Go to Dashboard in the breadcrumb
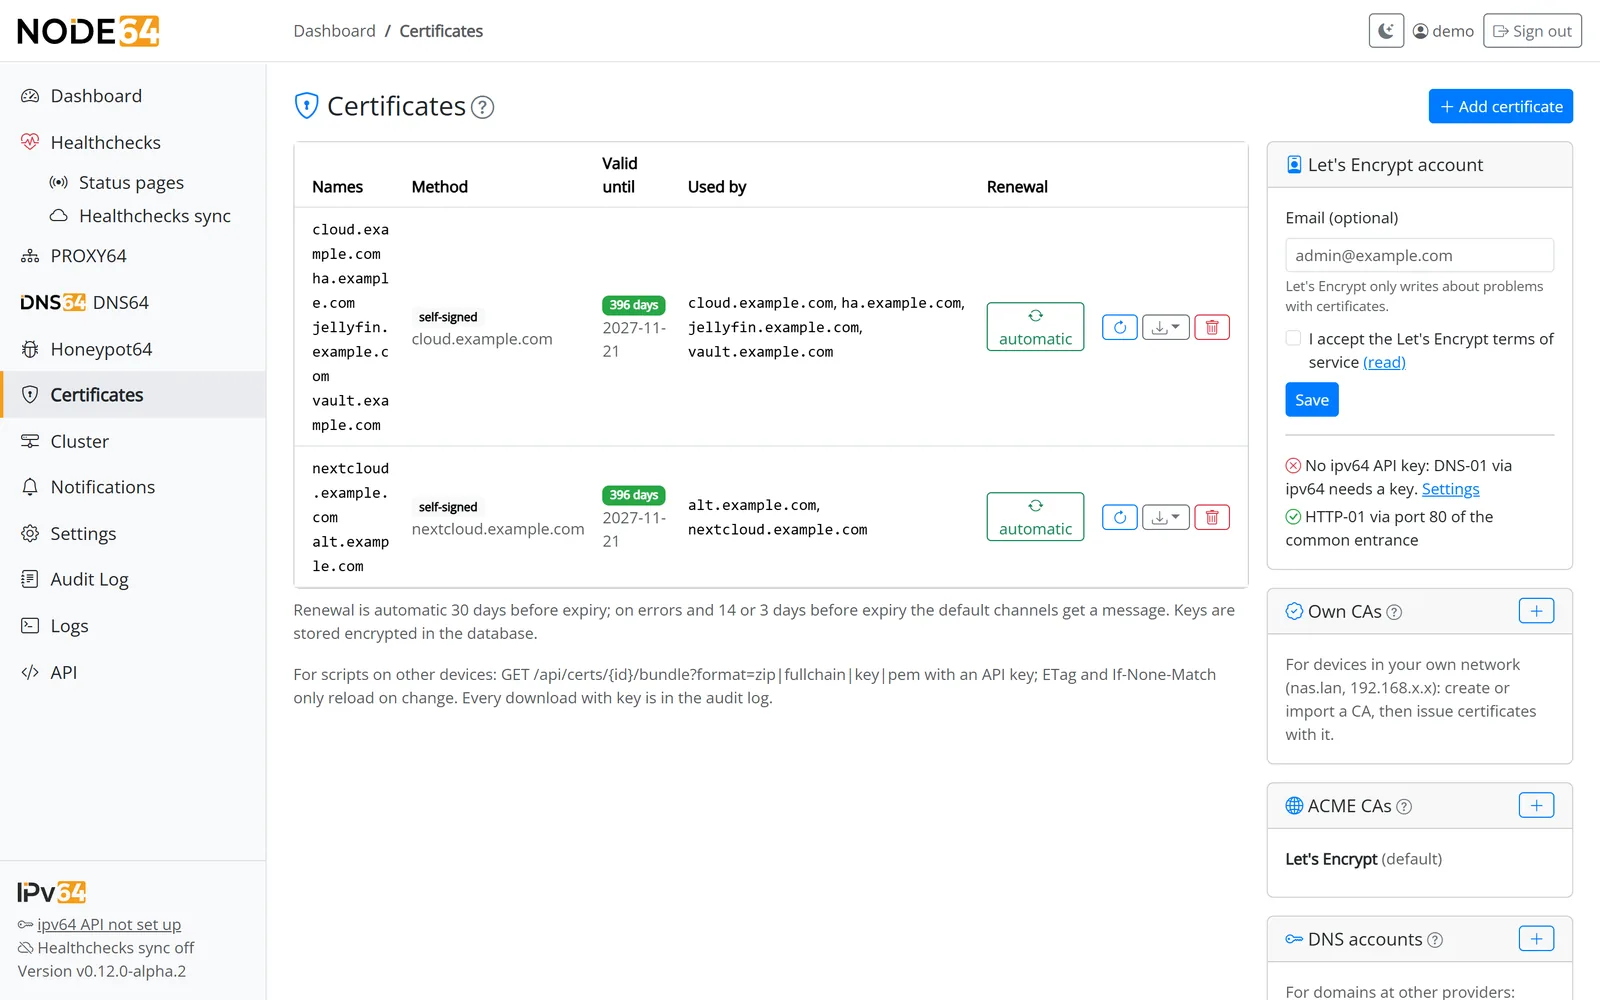 click(334, 31)
